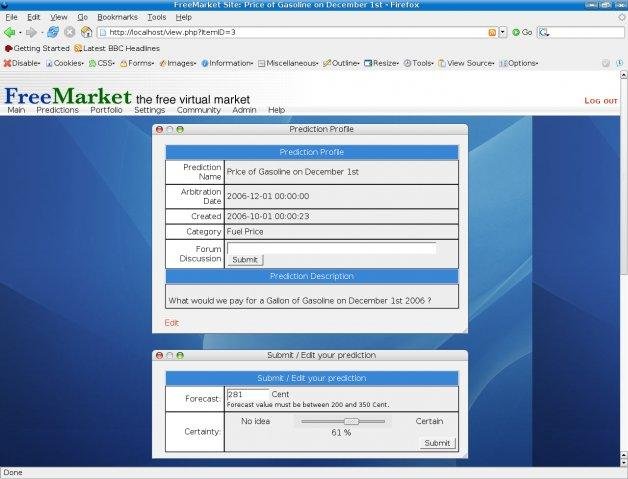Viewport: 628px width, 479px height.
Task: Open the Settings site navigation link
Action: (x=149, y=110)
